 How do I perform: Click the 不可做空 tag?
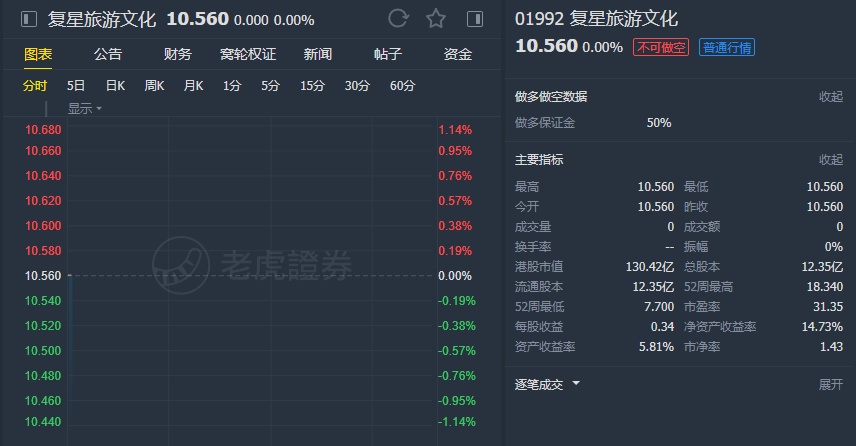pos(660,47)
